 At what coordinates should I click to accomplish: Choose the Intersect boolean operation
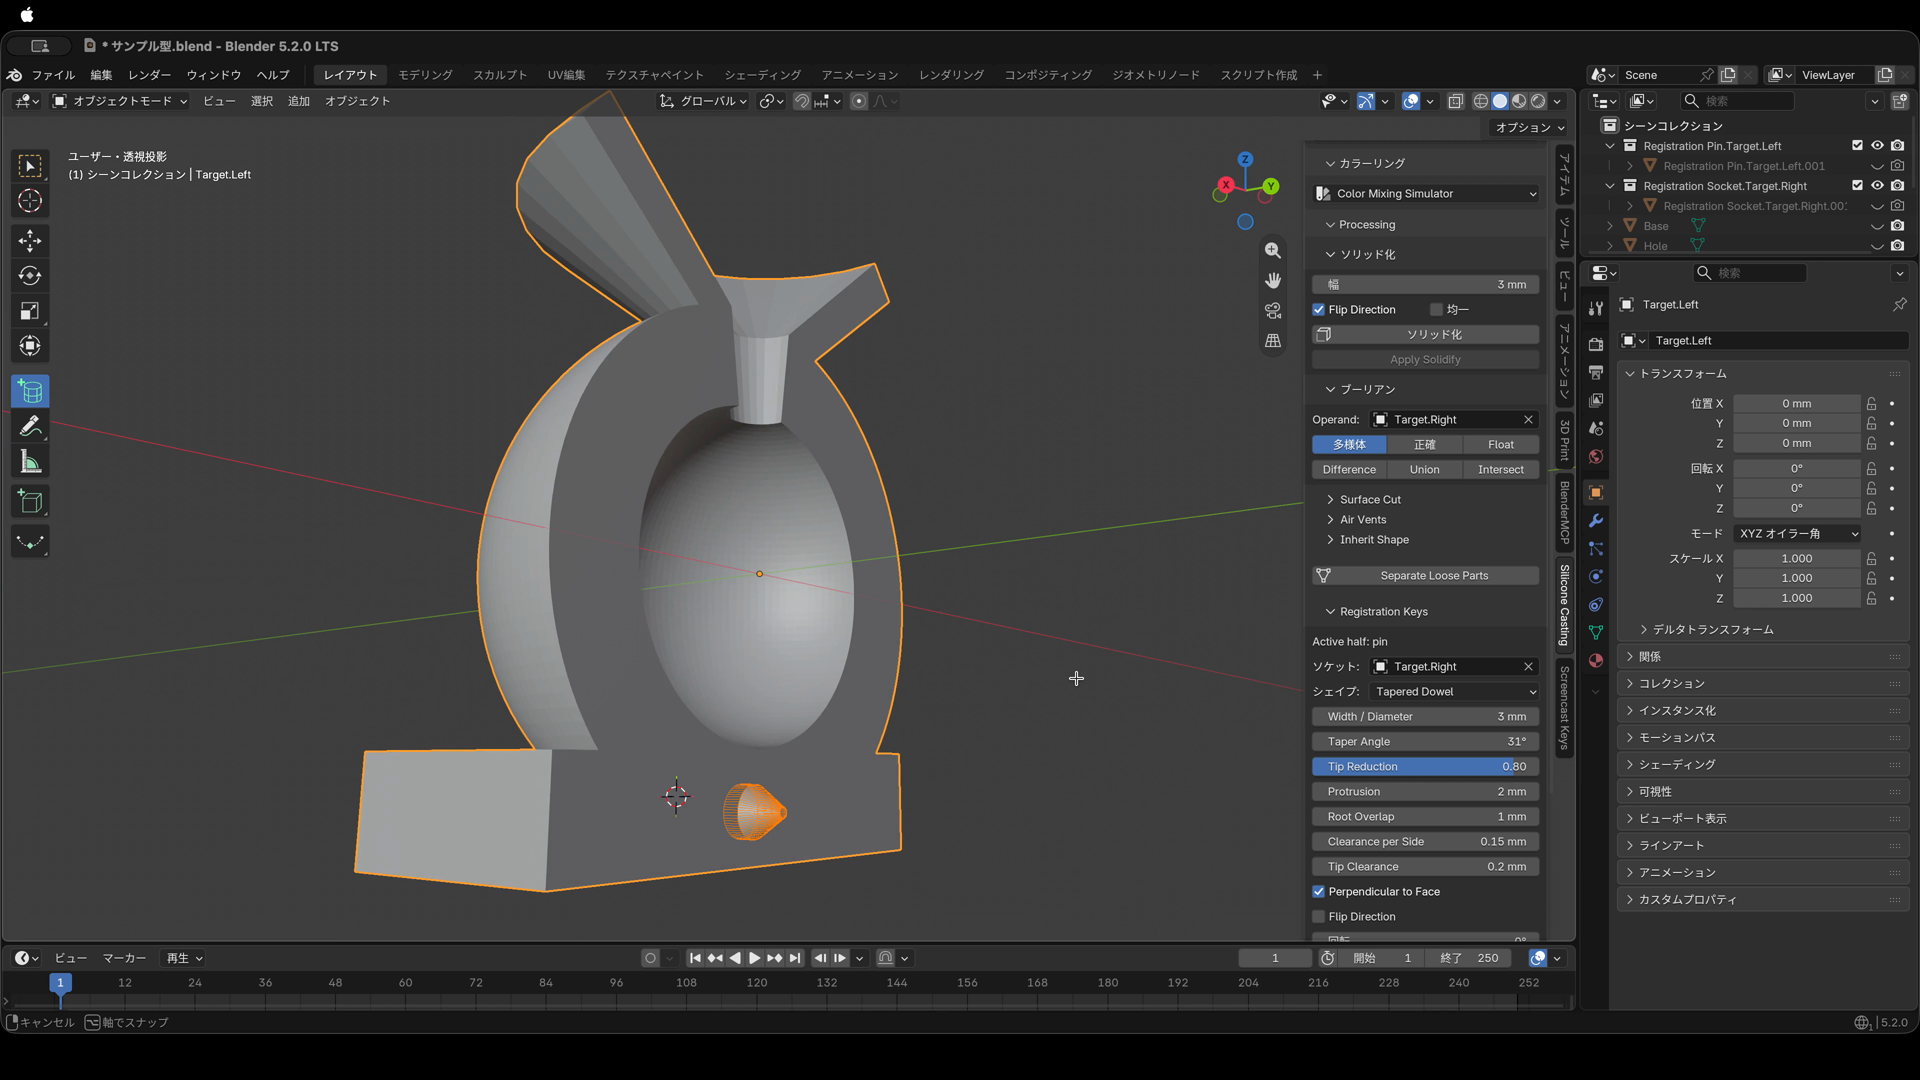pyautogui.click(x=1501, y=470)
